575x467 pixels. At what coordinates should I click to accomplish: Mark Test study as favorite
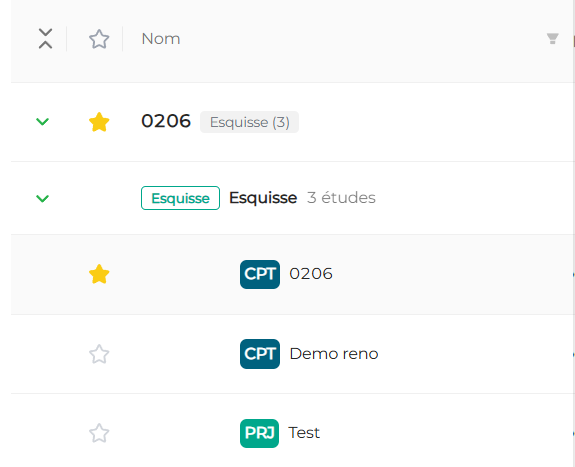coord(99,433)
